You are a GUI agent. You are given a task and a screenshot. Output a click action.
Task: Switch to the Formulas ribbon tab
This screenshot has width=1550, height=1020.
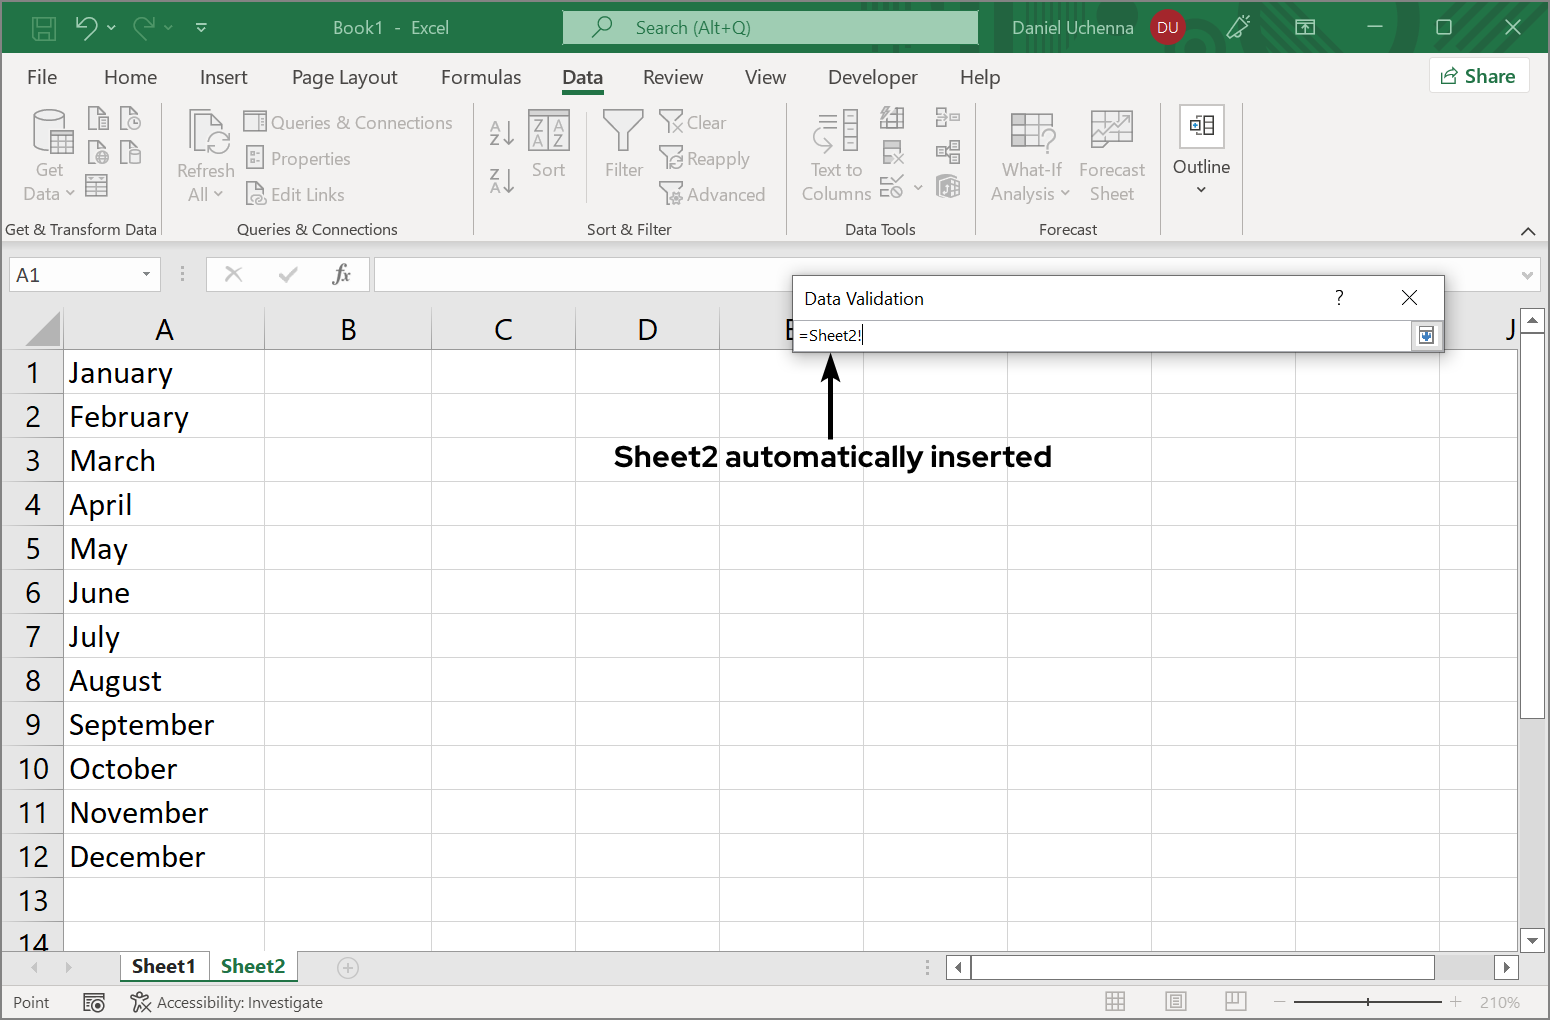[x=481, y=77]
